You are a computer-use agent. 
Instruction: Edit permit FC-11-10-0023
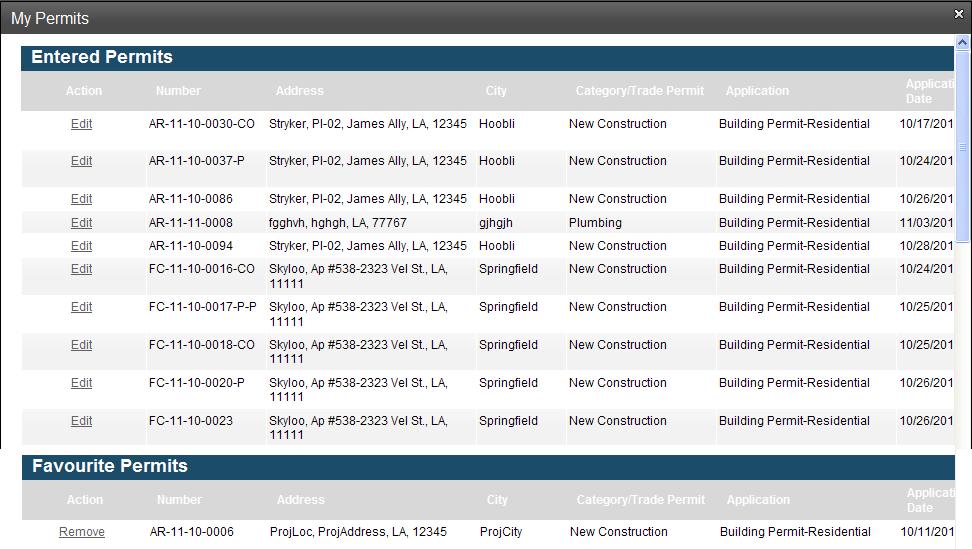81,421
